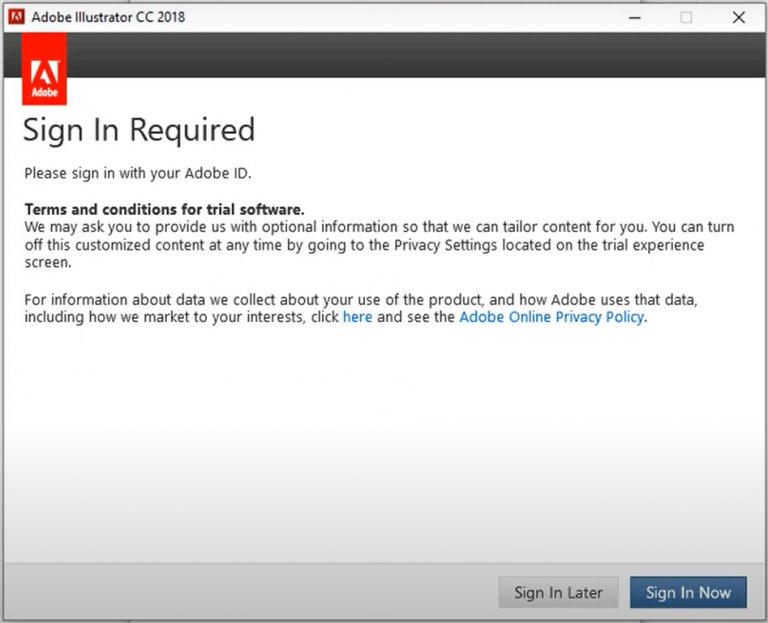This screenshot has width=768, height=623.
Task: Click the Adobe Illustrator title bar icon
Action: 16,17
